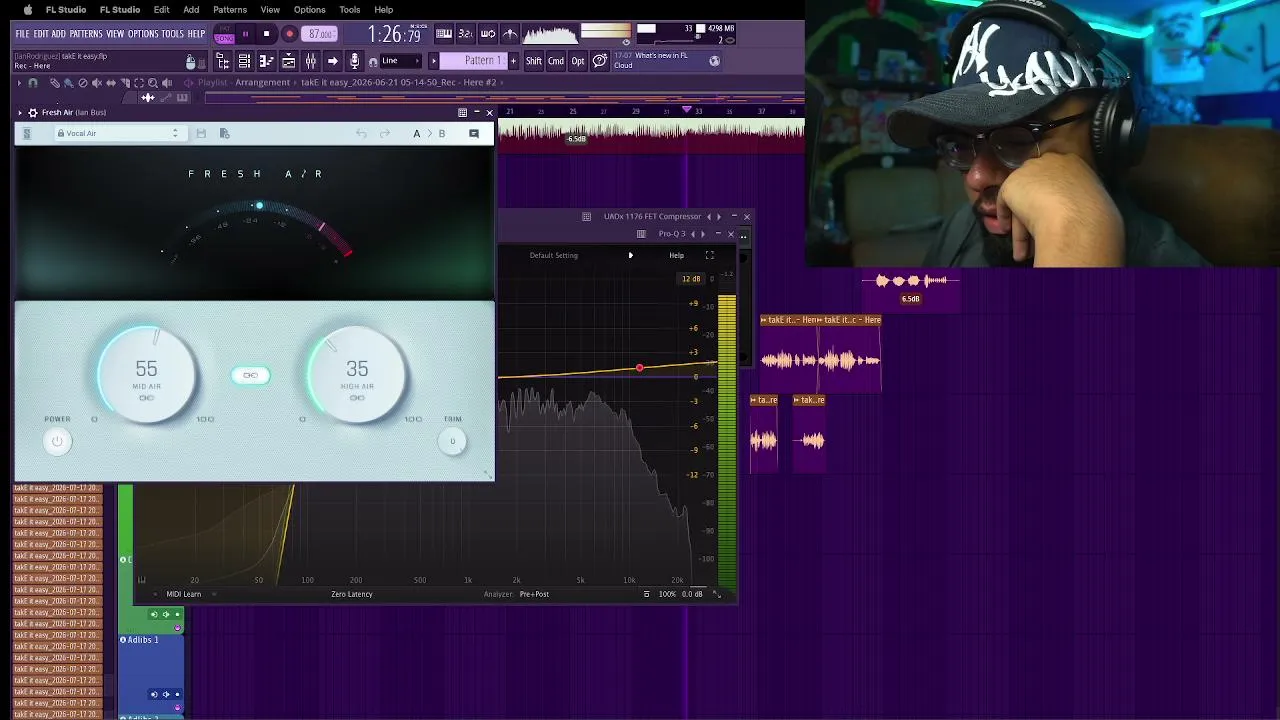Click the red EQ band point
The height and width of the screenshot is (720, 1280).
coord(640,369)
